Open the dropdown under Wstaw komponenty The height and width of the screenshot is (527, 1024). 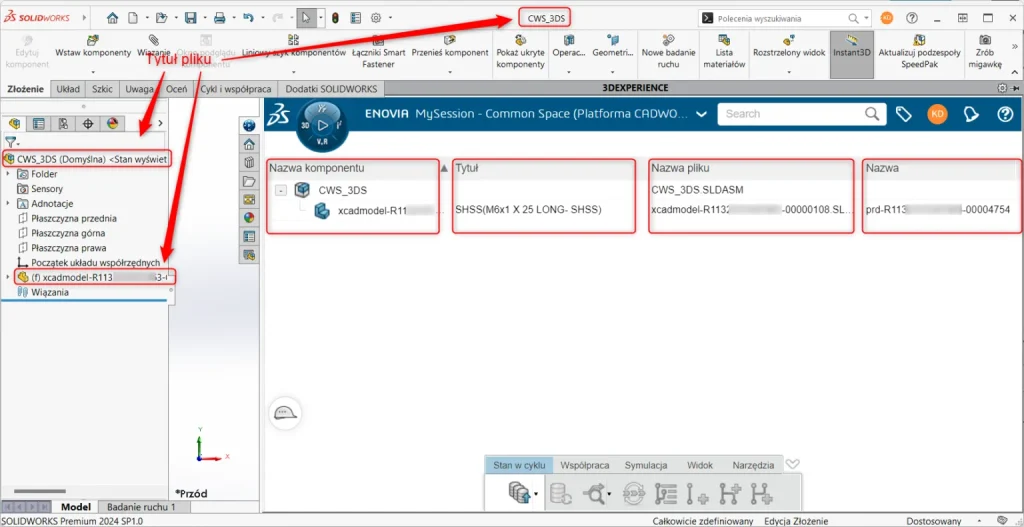pos(93,72)
